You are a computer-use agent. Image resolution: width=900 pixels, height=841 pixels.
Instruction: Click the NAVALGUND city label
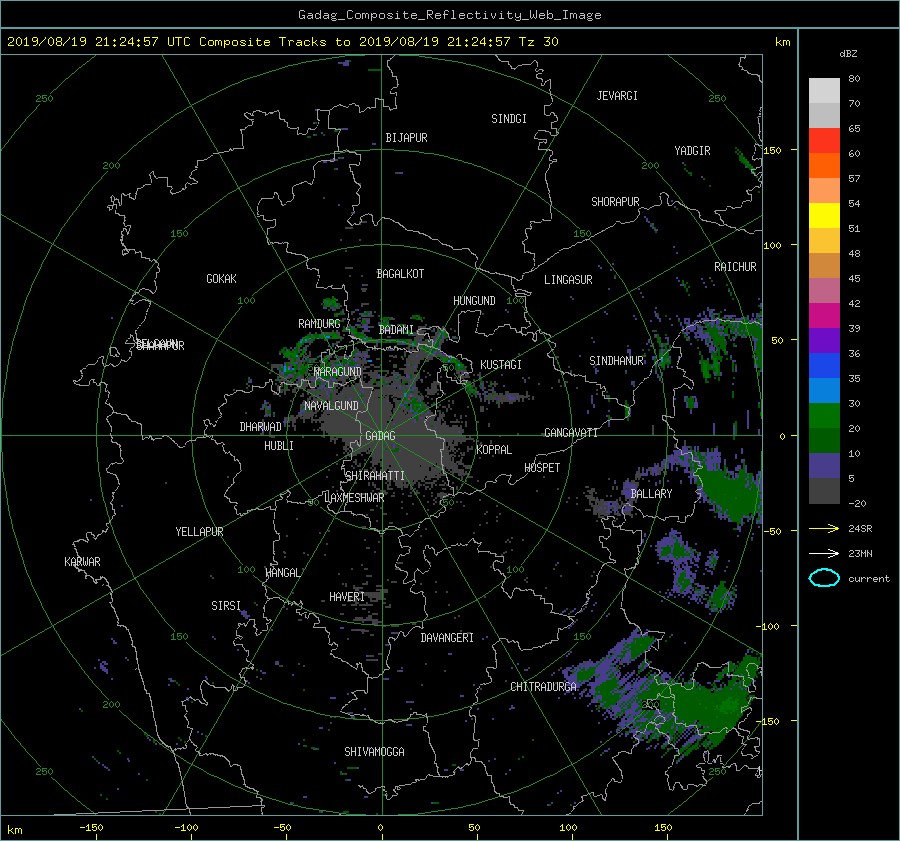(331, 406)
